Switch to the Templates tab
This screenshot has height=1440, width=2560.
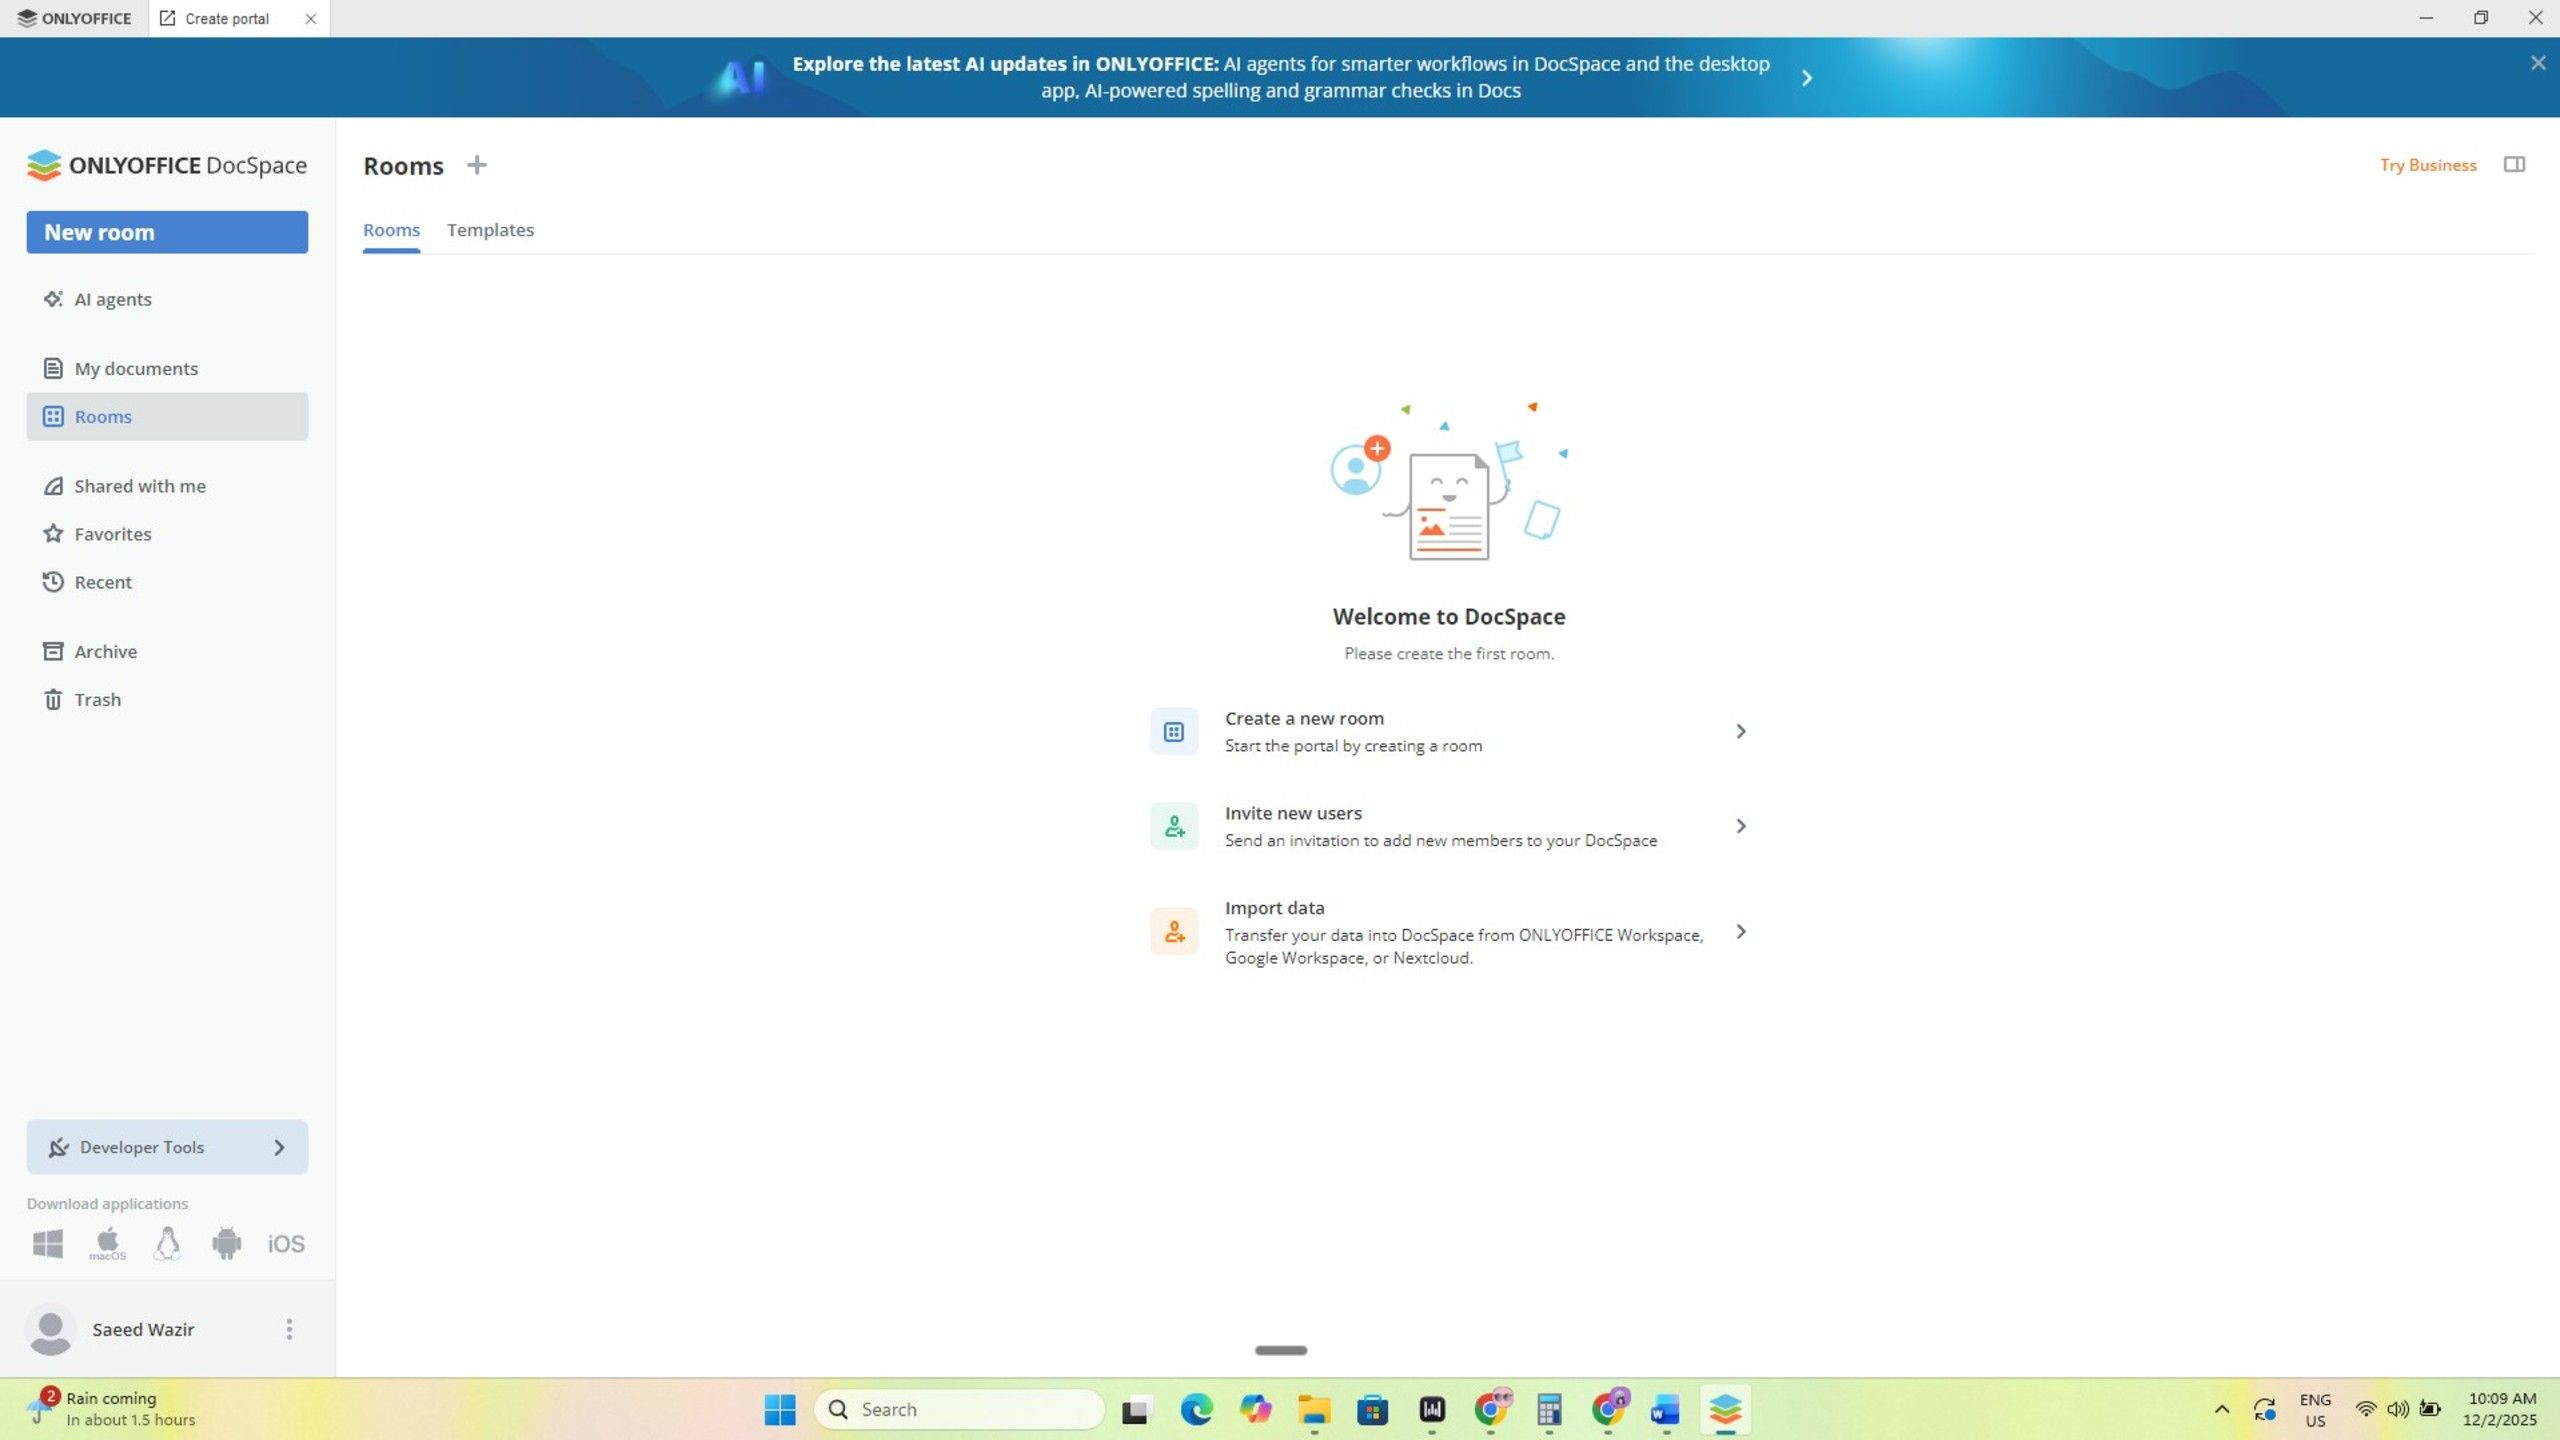[x=490, y=230]
